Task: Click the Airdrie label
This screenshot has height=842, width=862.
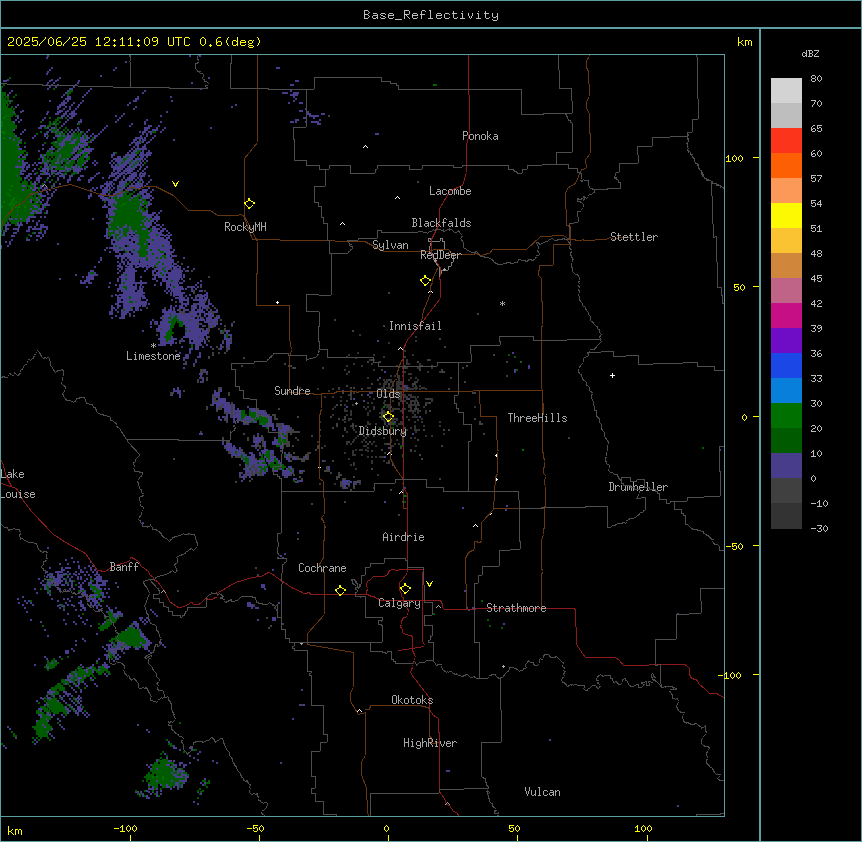Action: 404,537
